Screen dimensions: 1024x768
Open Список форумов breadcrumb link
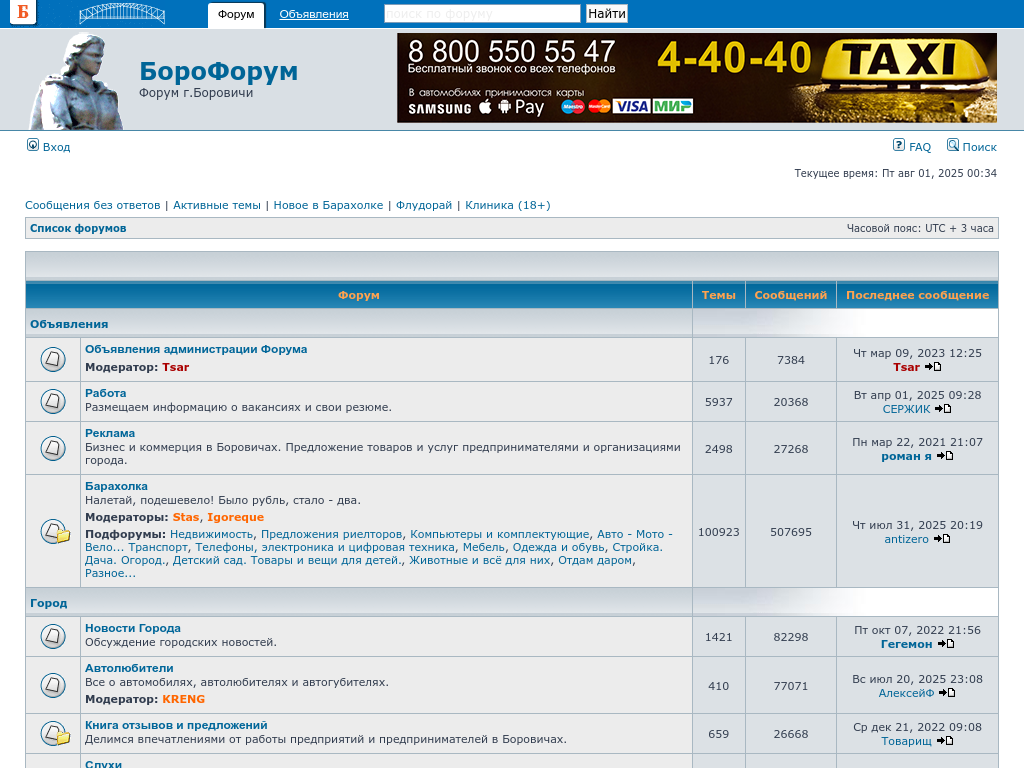pos(78,228)
